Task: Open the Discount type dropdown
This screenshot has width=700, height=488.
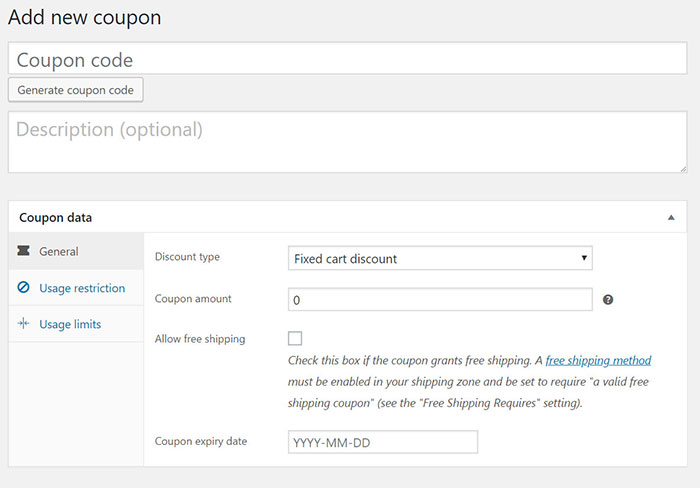Action: pos(440,259)
